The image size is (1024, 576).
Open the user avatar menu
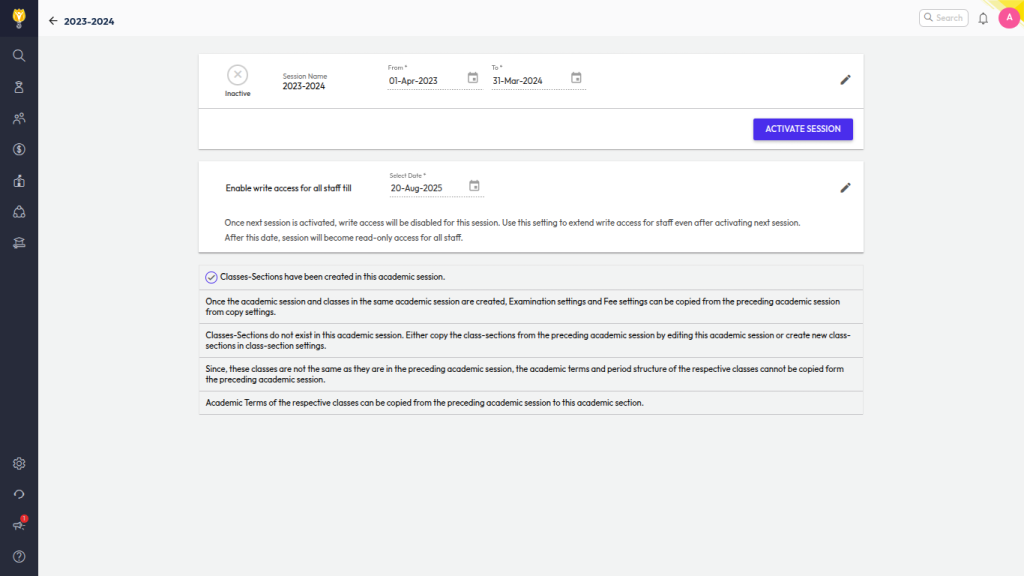pyautogui.click(x=1008, y=18)
